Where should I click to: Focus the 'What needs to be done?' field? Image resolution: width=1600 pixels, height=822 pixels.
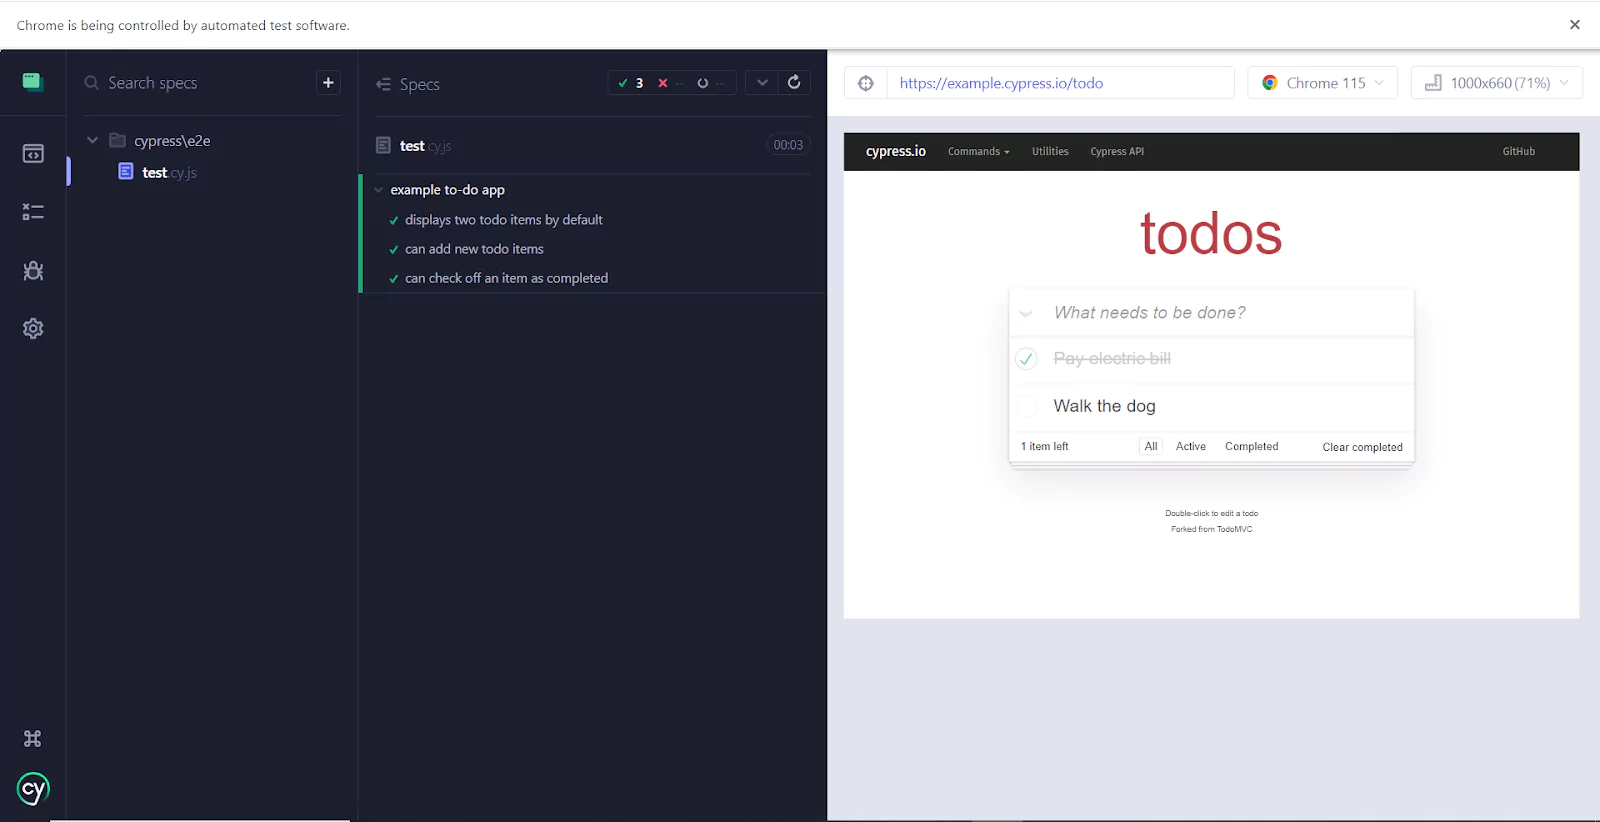1232,313
